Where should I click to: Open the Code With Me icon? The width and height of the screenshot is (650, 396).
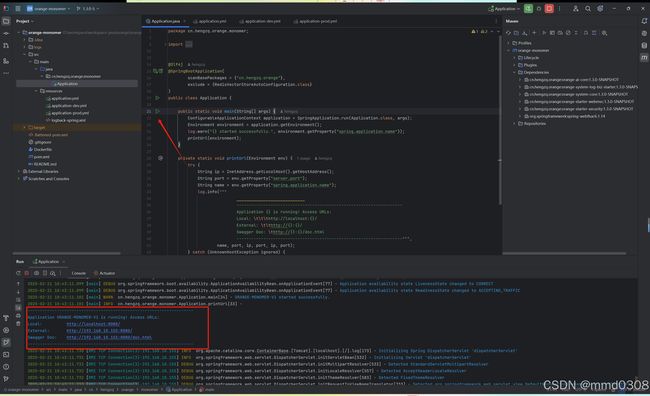point(575,8)
